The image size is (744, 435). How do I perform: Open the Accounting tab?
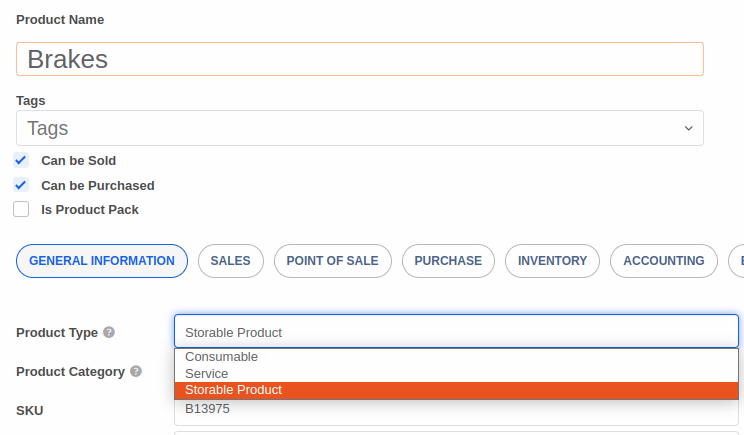point(664,261)
